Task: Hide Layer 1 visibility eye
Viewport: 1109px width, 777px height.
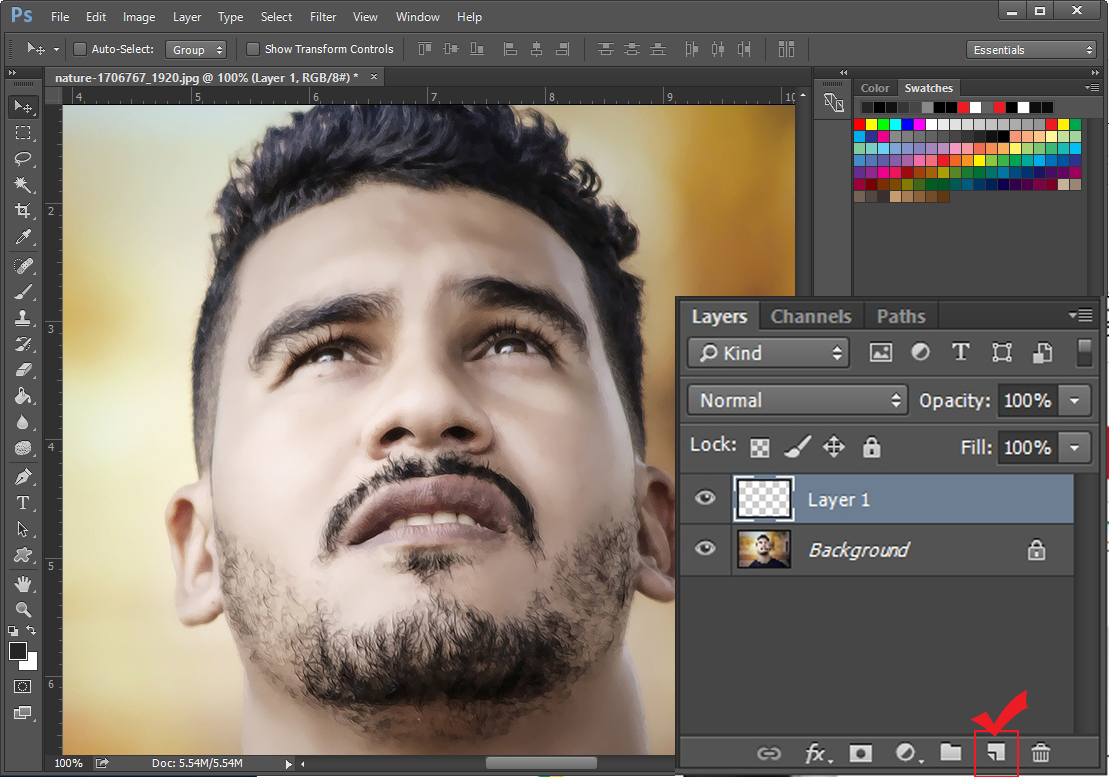Action: 705,498
